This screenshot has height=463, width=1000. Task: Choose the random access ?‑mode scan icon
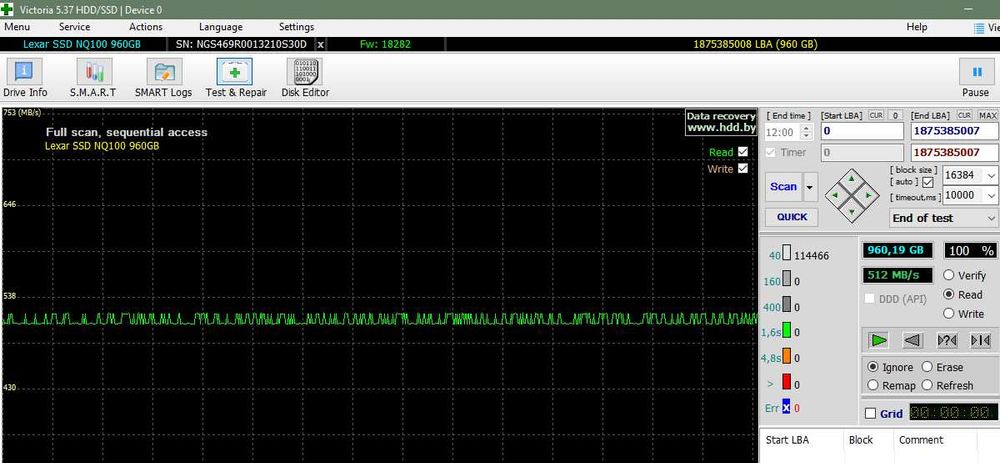(x=946, y=341)
